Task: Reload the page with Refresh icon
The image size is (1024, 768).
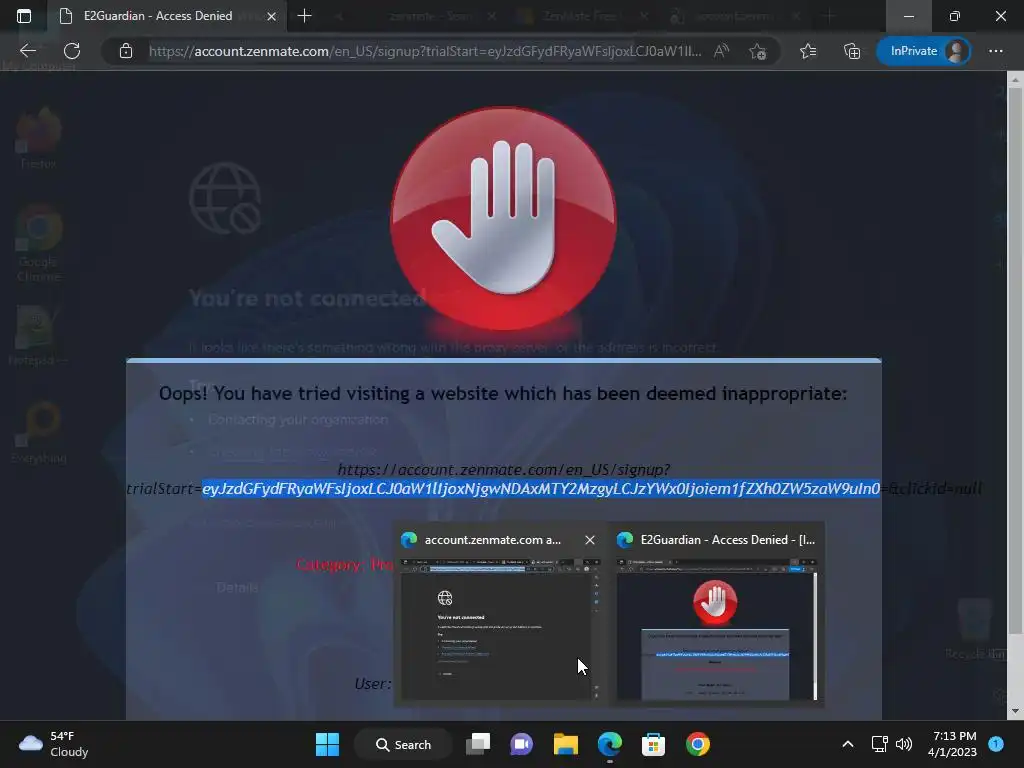Action: 72,51
